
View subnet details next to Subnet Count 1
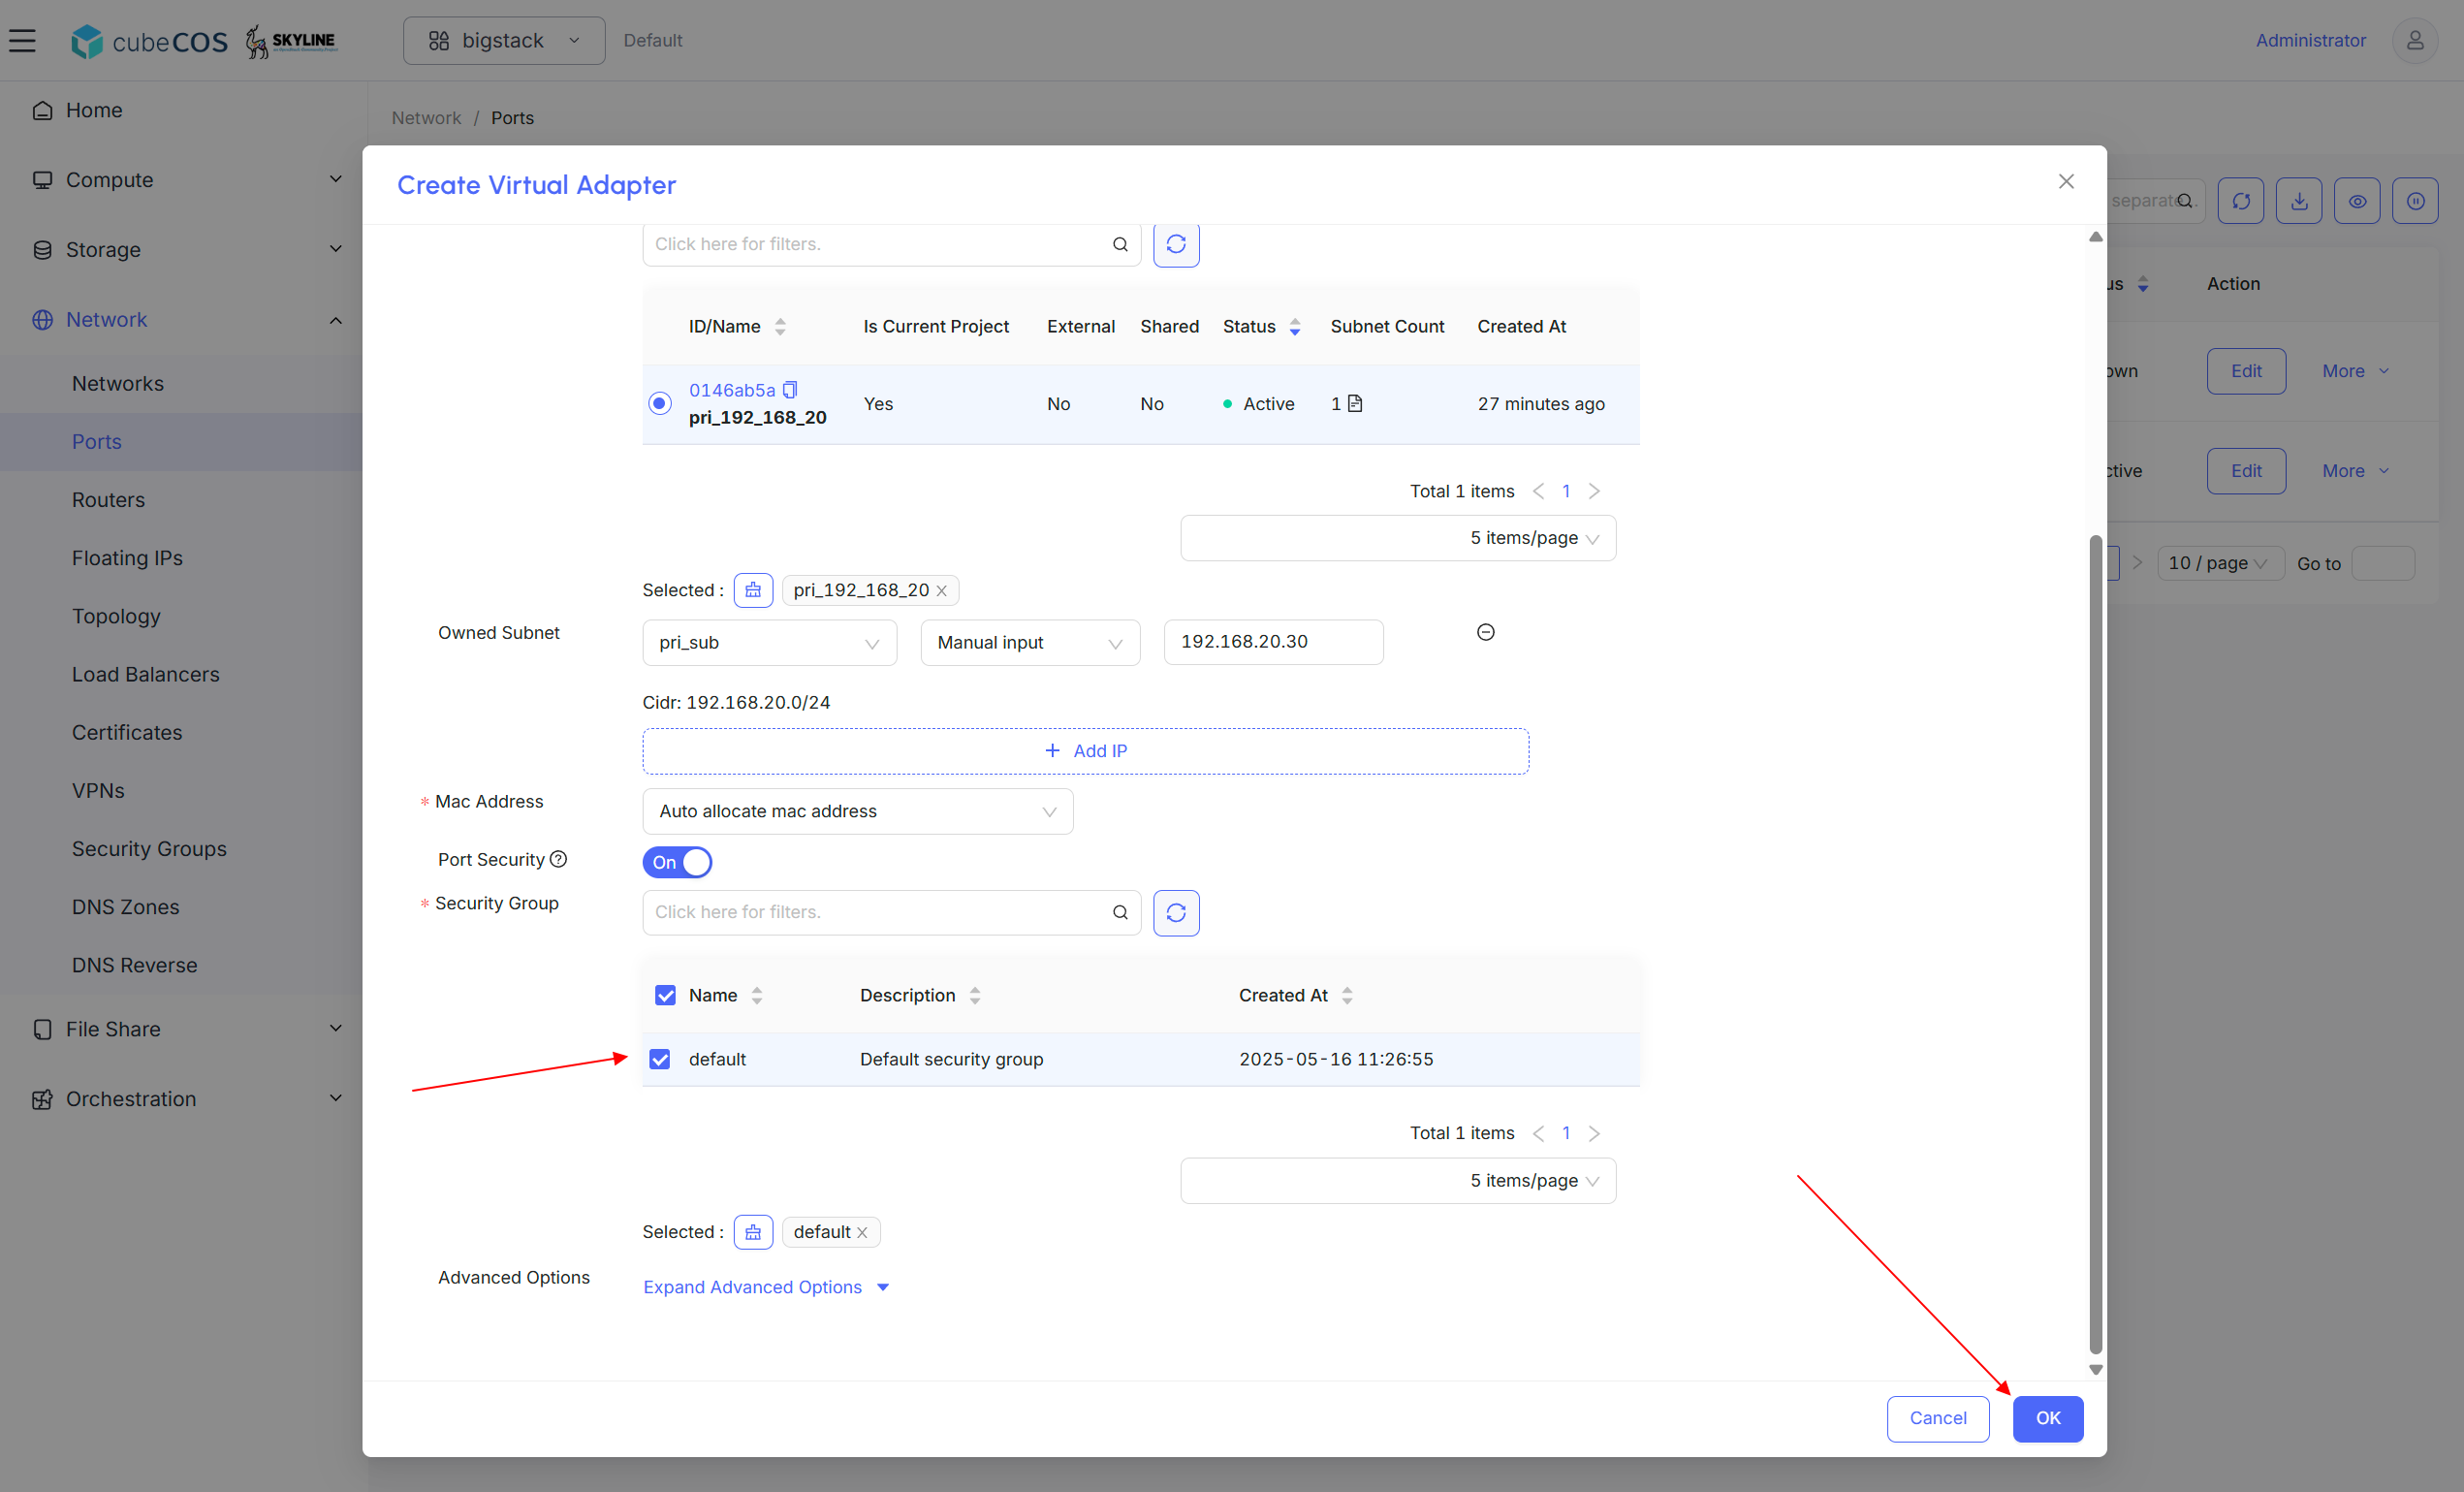pyautogui.click(x=1355, y=403)
